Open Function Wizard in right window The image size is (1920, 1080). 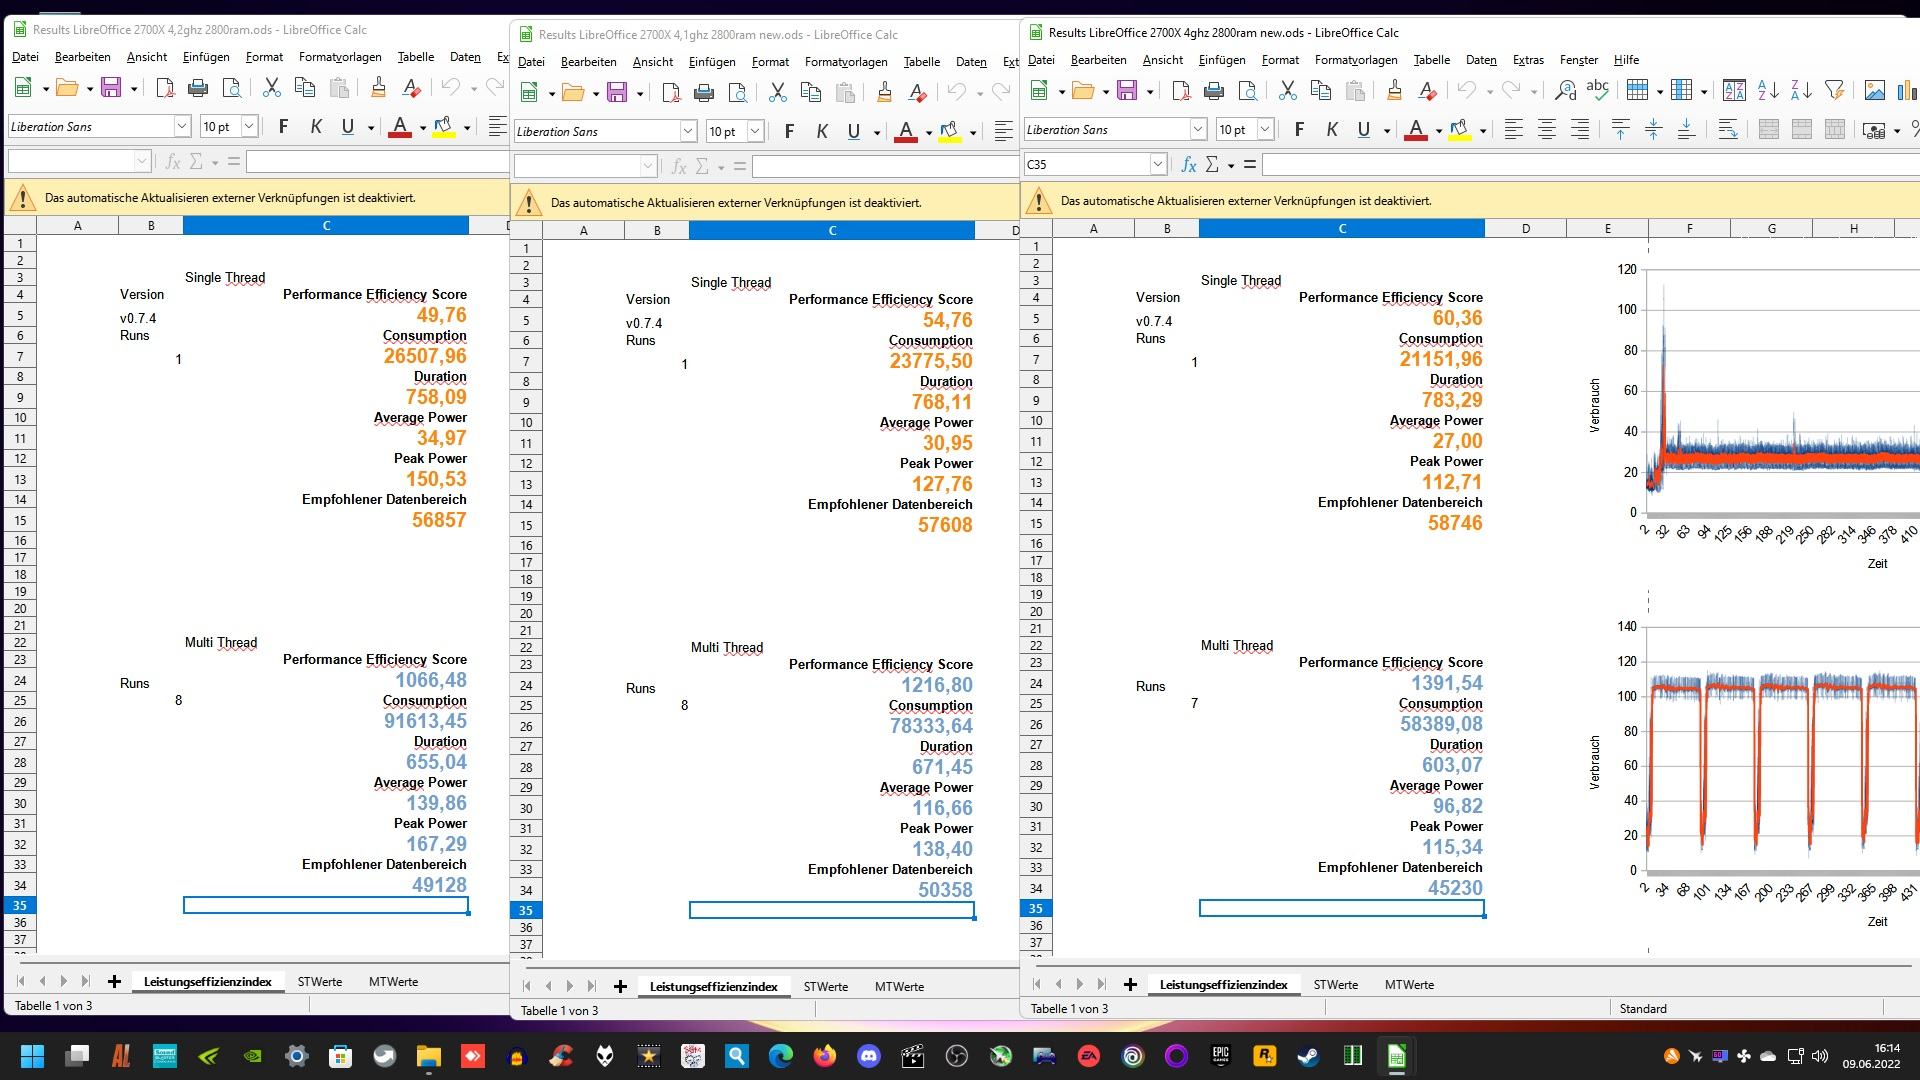point(1188,164)
